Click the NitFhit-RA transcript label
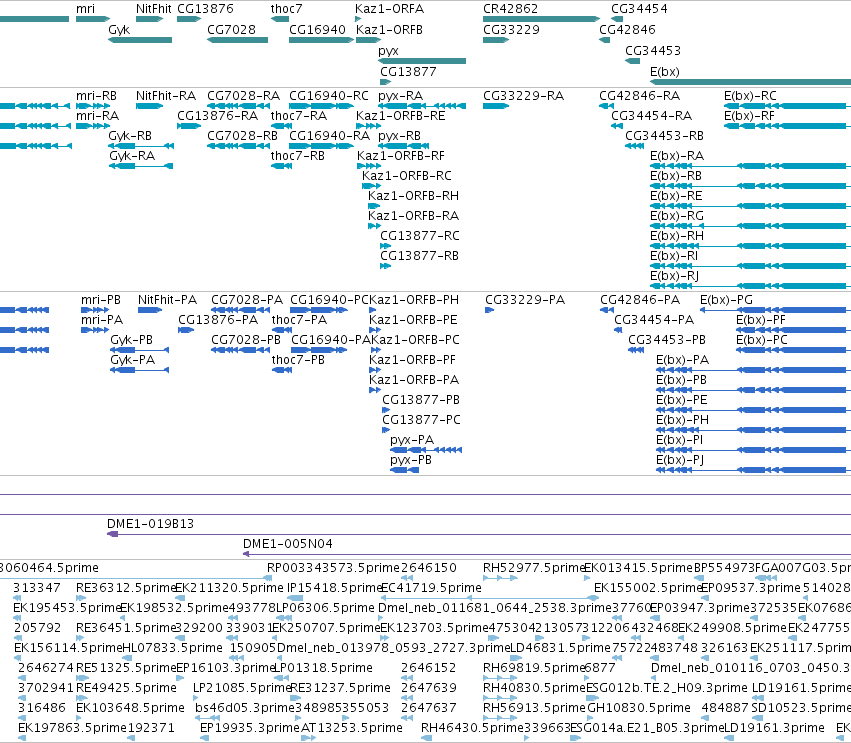The height and width of the screenshot is (743, 851). click(166, 96)
